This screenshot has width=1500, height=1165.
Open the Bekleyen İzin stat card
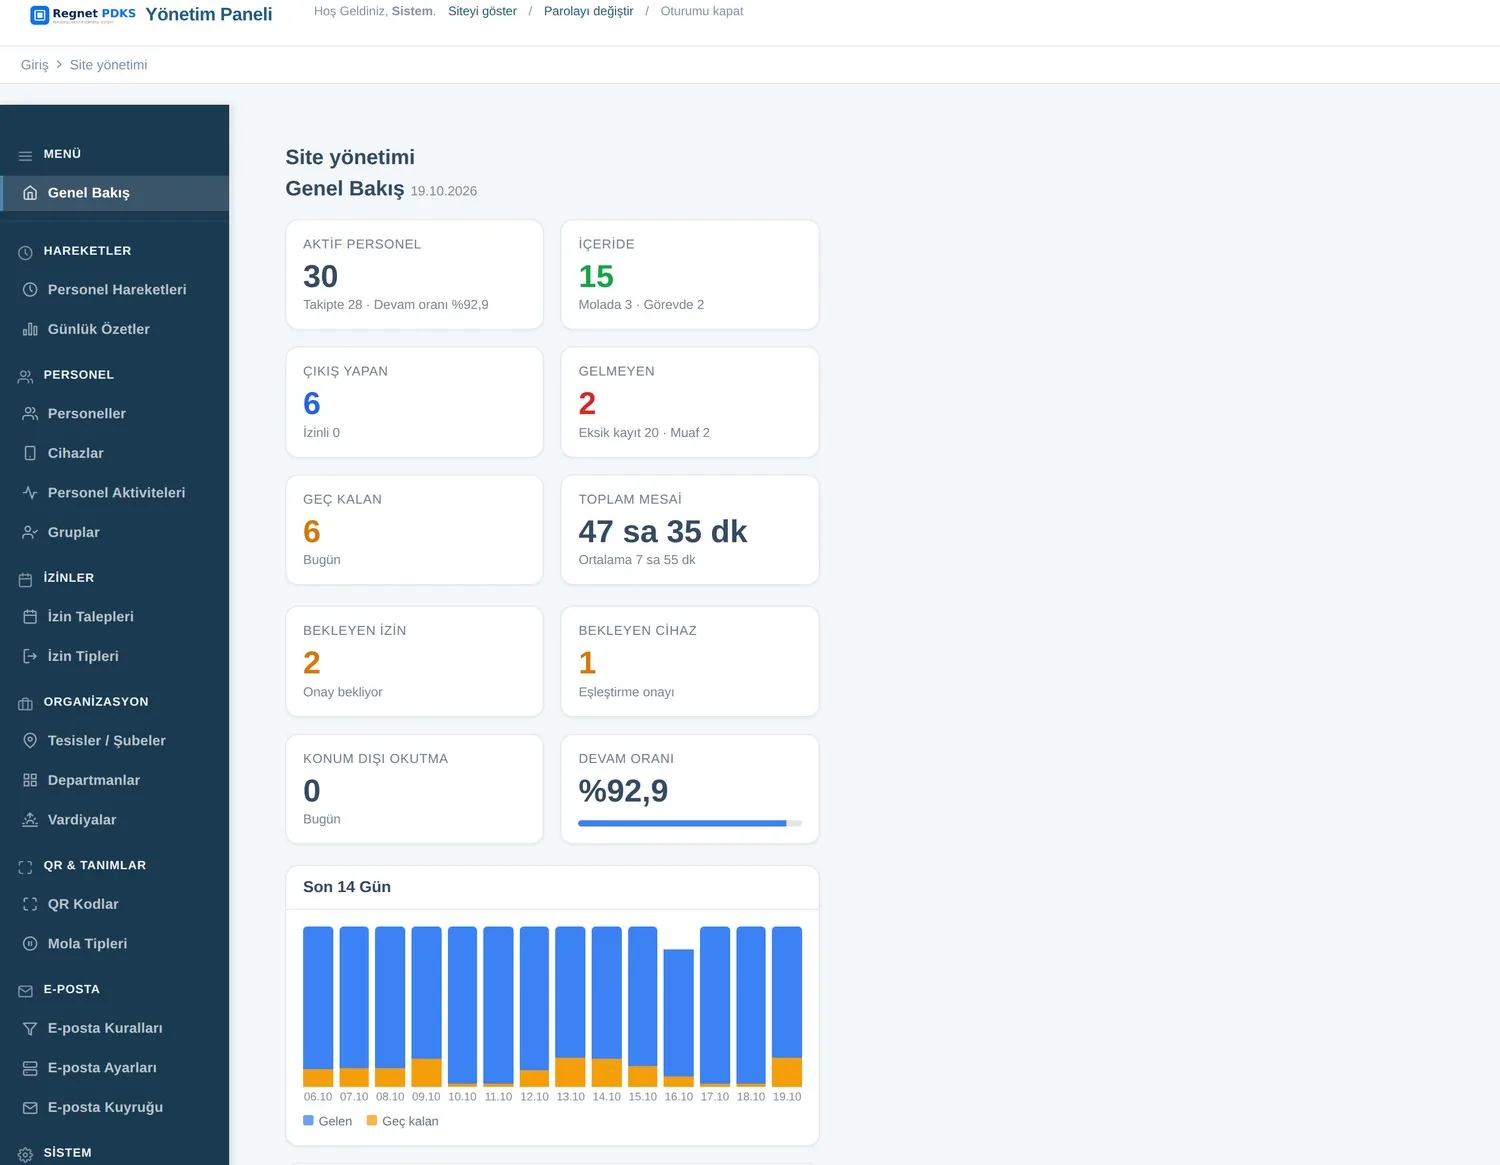point(415,662)
